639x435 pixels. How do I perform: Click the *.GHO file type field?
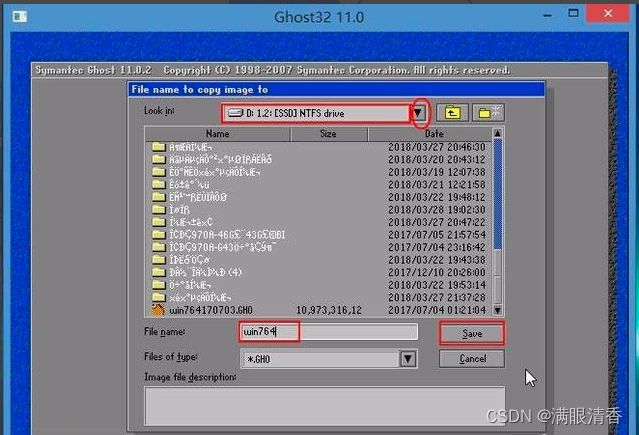[320, 359]
